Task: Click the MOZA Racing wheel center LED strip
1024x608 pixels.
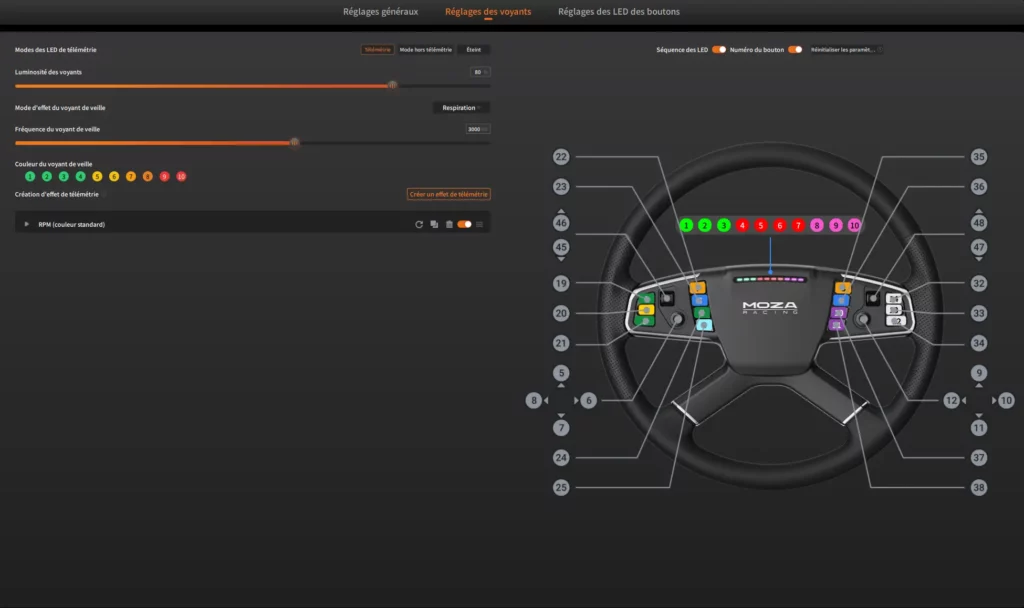Action: click(770, 280)
